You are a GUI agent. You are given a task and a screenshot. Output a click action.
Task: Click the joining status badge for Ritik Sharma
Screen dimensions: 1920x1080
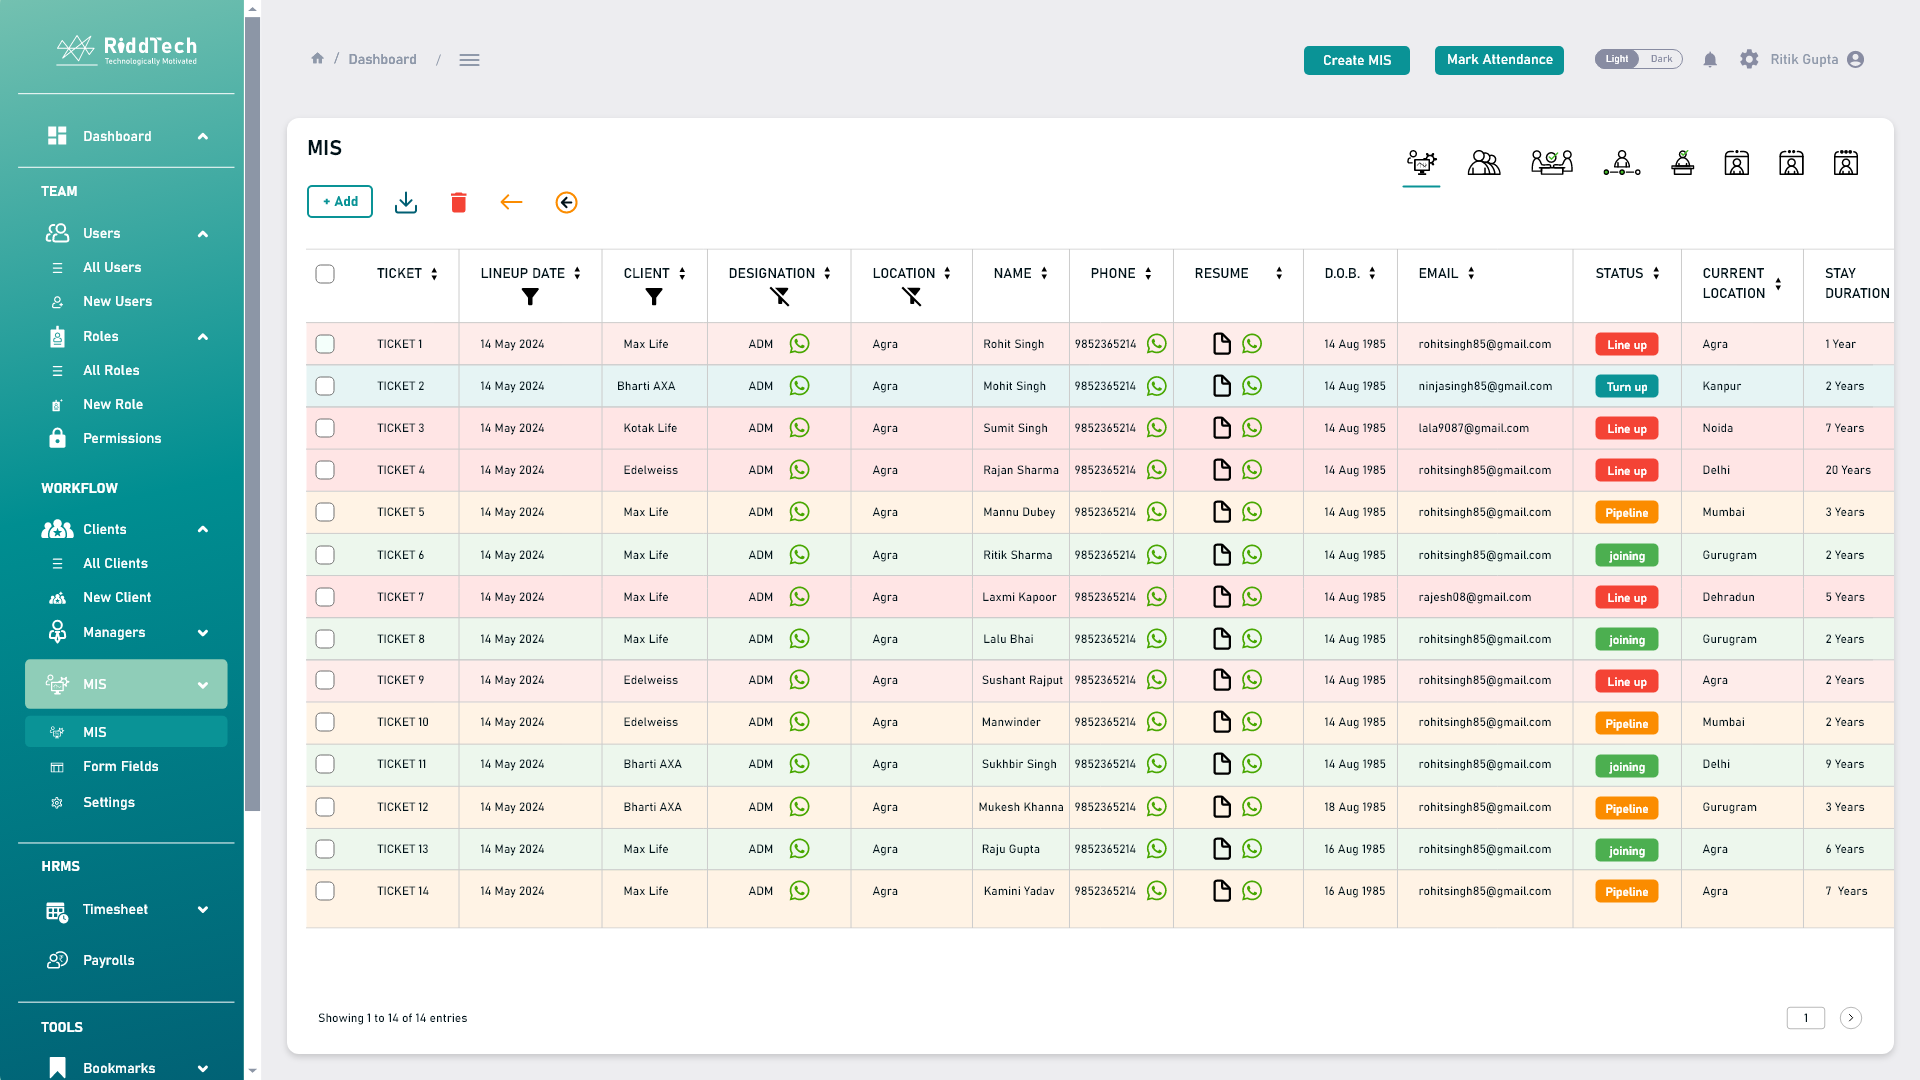(1627, 556)
